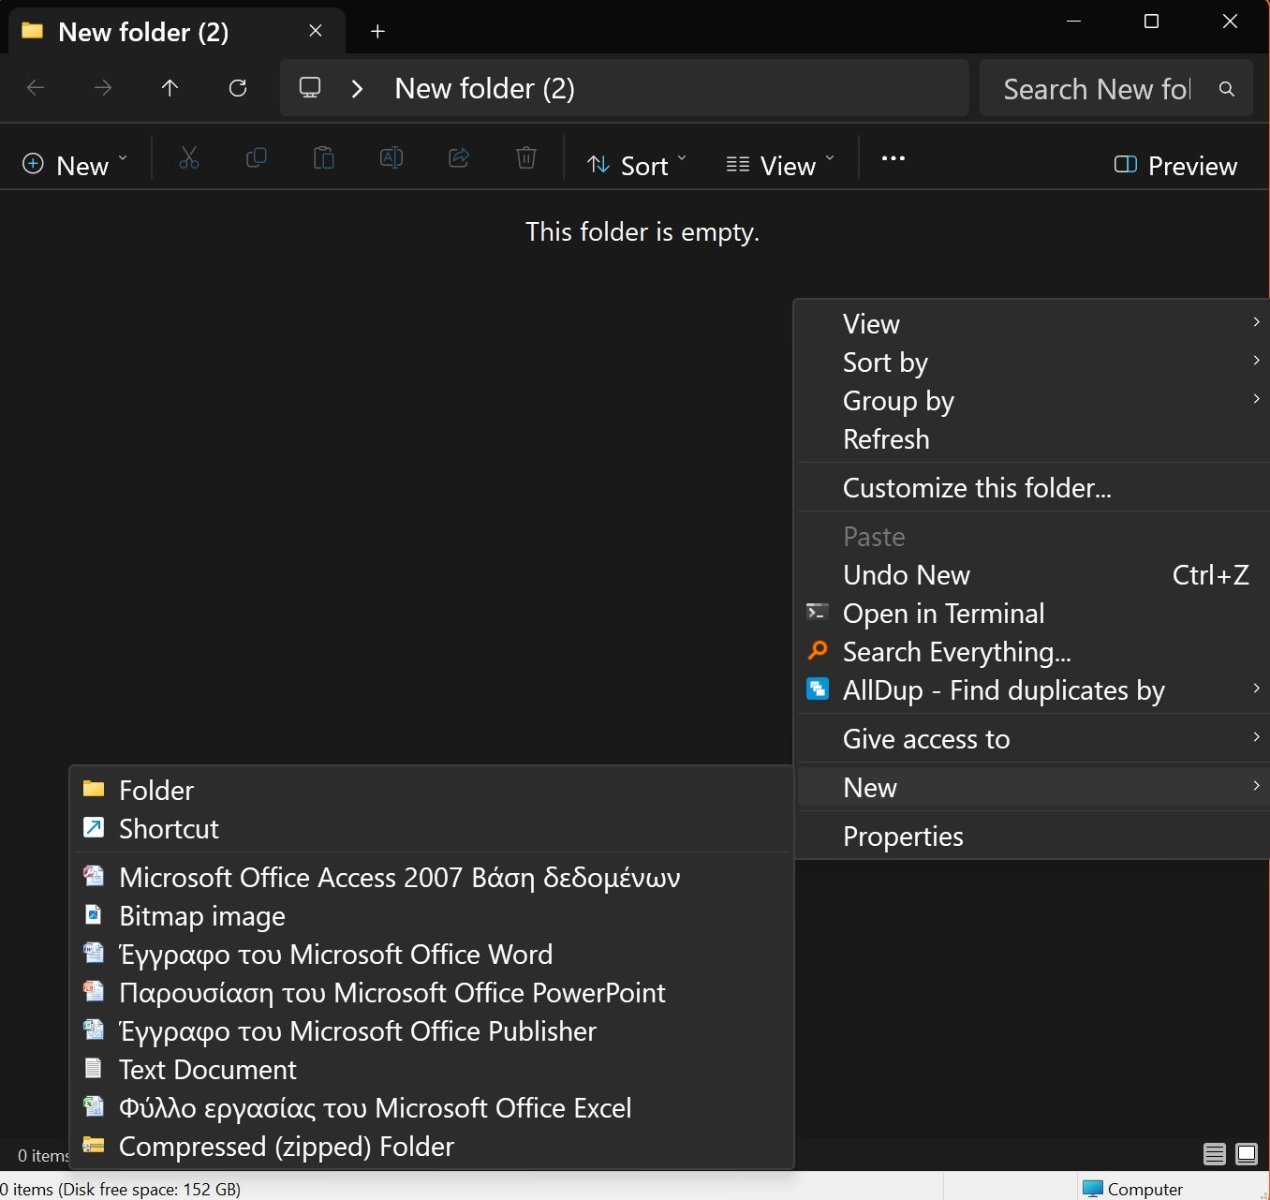Click the Folder icon in New submenu
The height and width of the screenshot is (1200, 1270).
[x=93, y=789]
